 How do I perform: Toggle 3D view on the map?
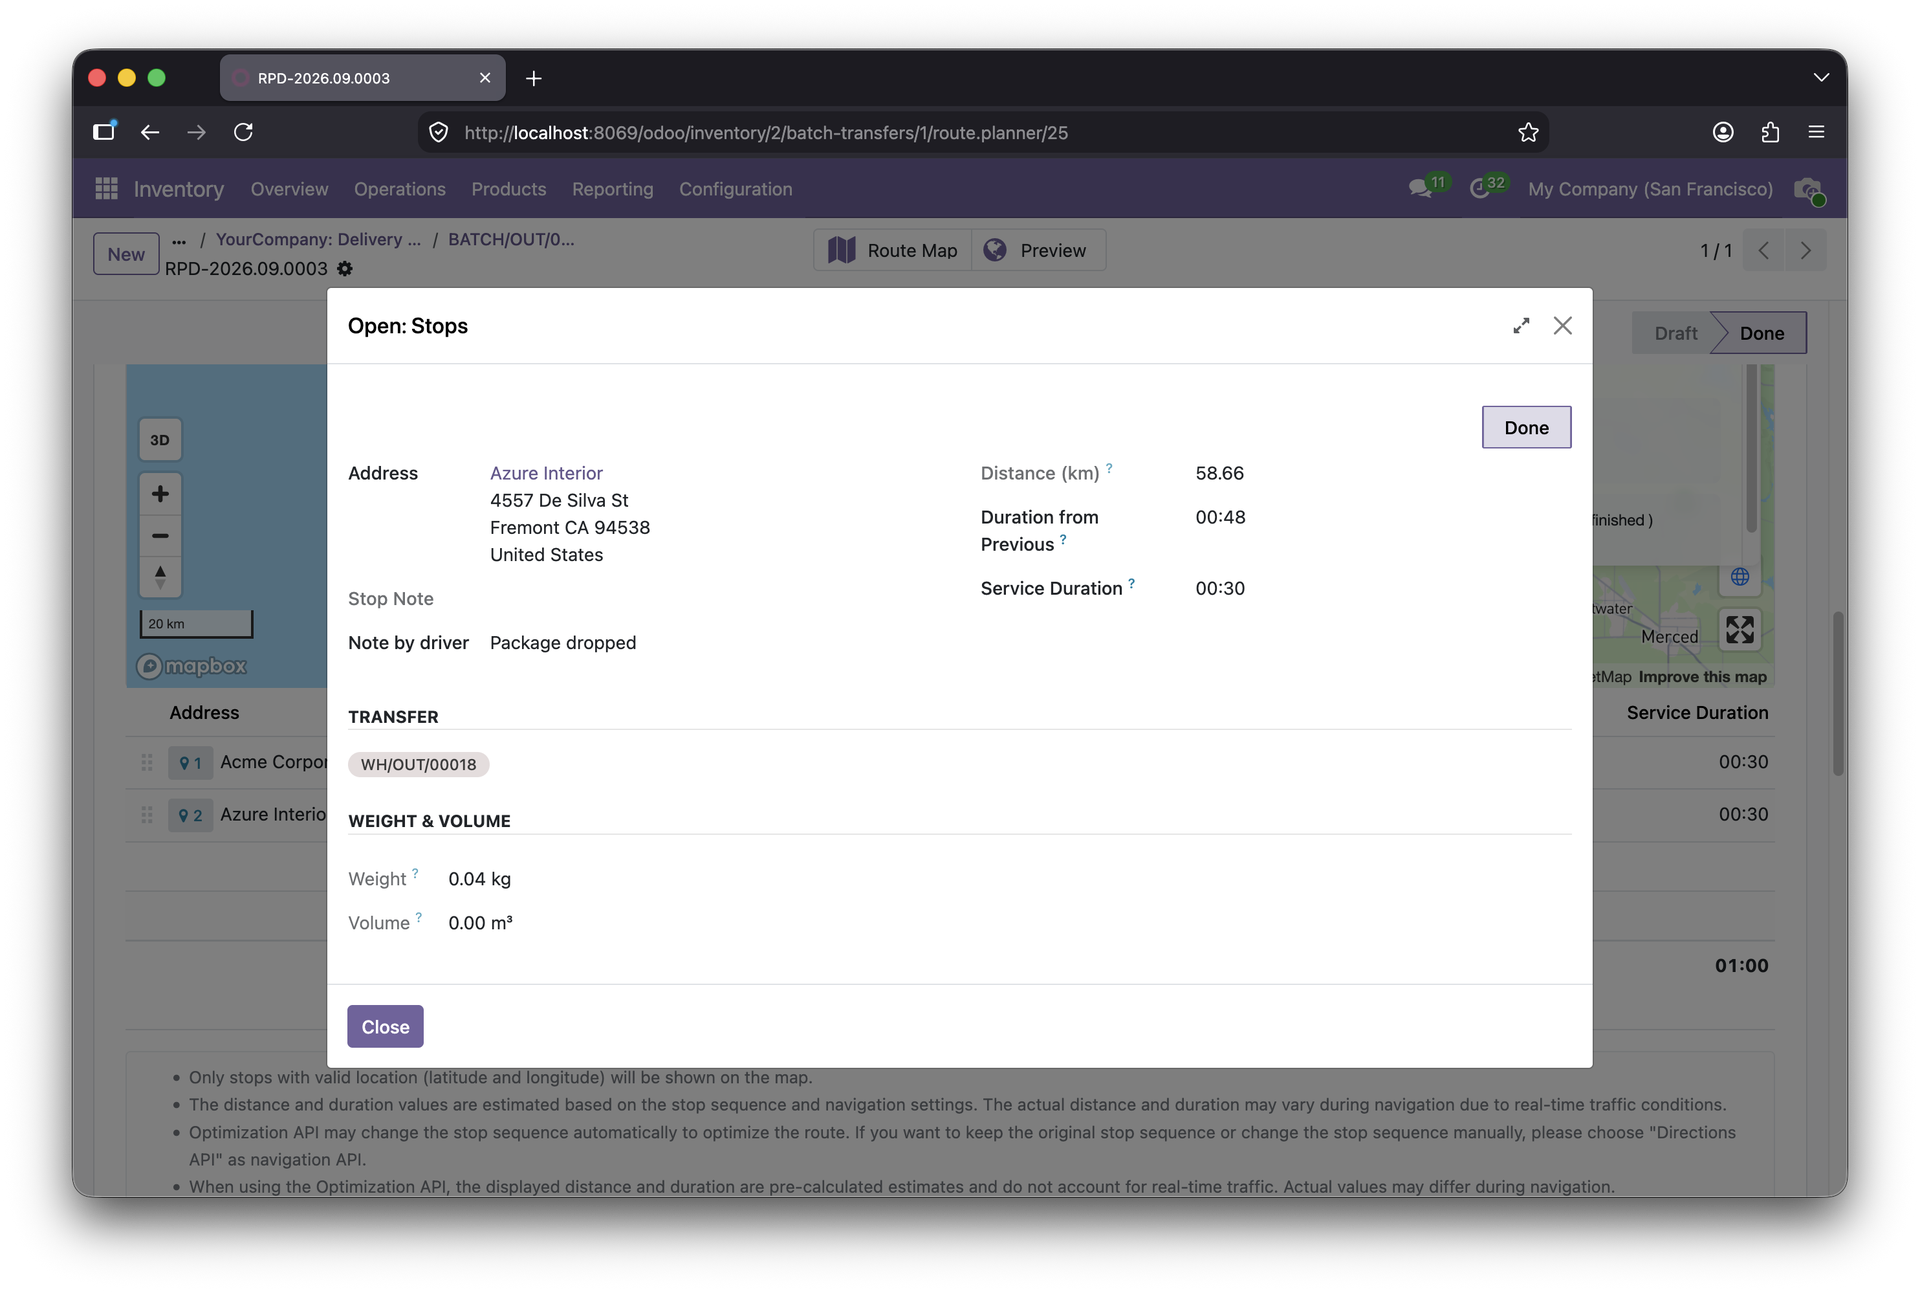click(160, 440)
